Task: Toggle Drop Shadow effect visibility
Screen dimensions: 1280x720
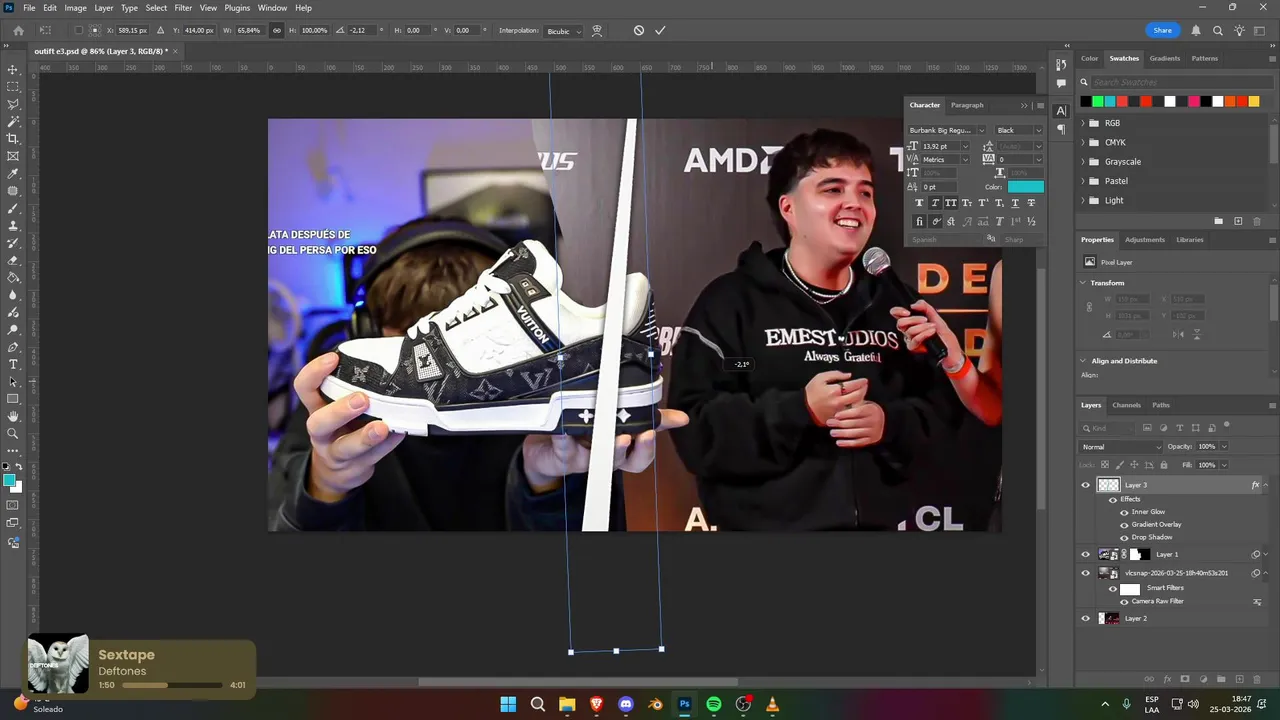Action: coord(1124,537)
